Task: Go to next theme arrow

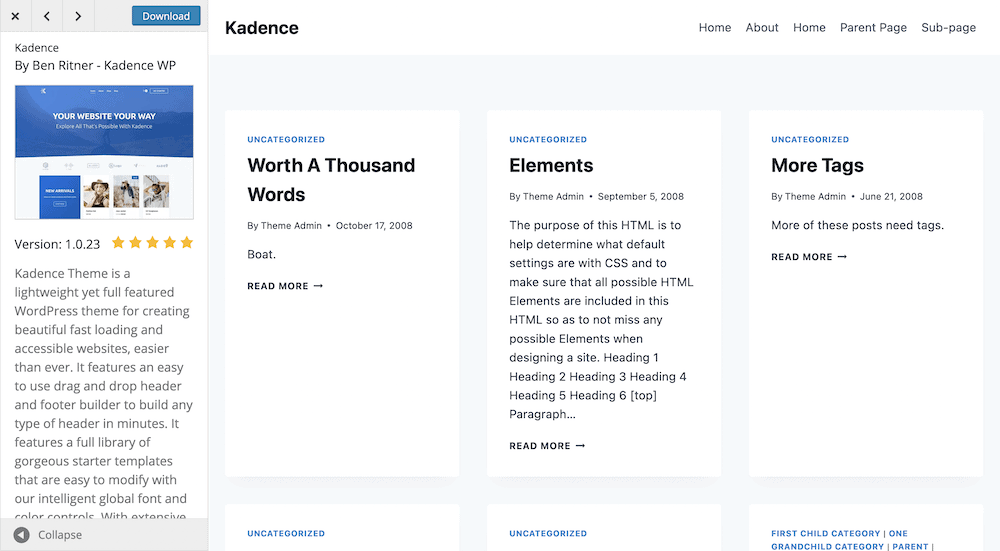Action: (78, 16)
